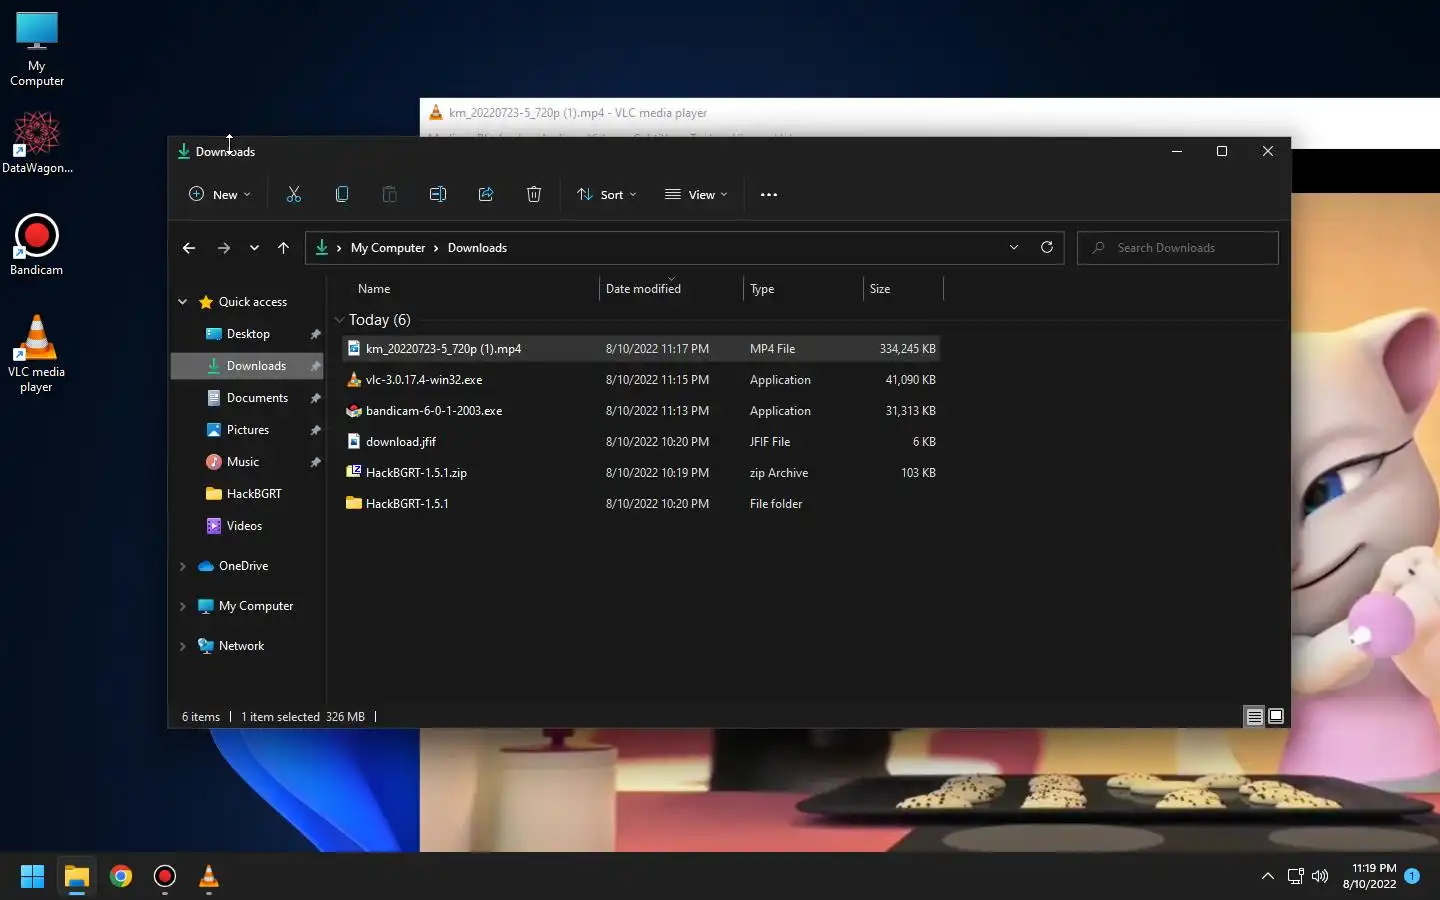Click the Share icon in toolbar
The image size is (1440, 900).
point(486,195)
